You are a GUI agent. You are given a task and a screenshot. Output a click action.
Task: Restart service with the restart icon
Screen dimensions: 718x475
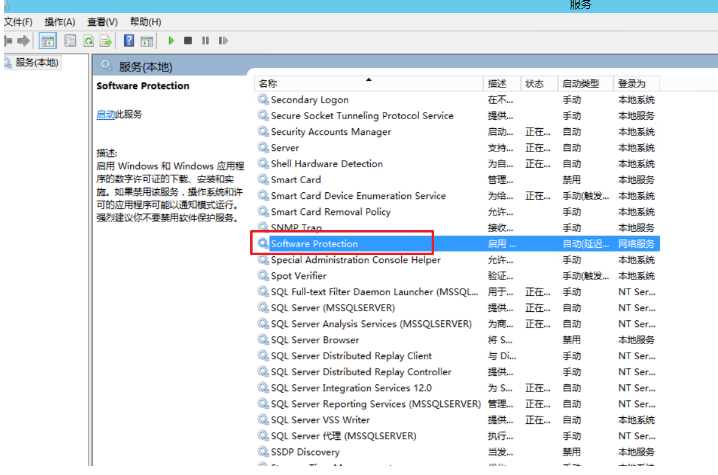click(222, 41)
